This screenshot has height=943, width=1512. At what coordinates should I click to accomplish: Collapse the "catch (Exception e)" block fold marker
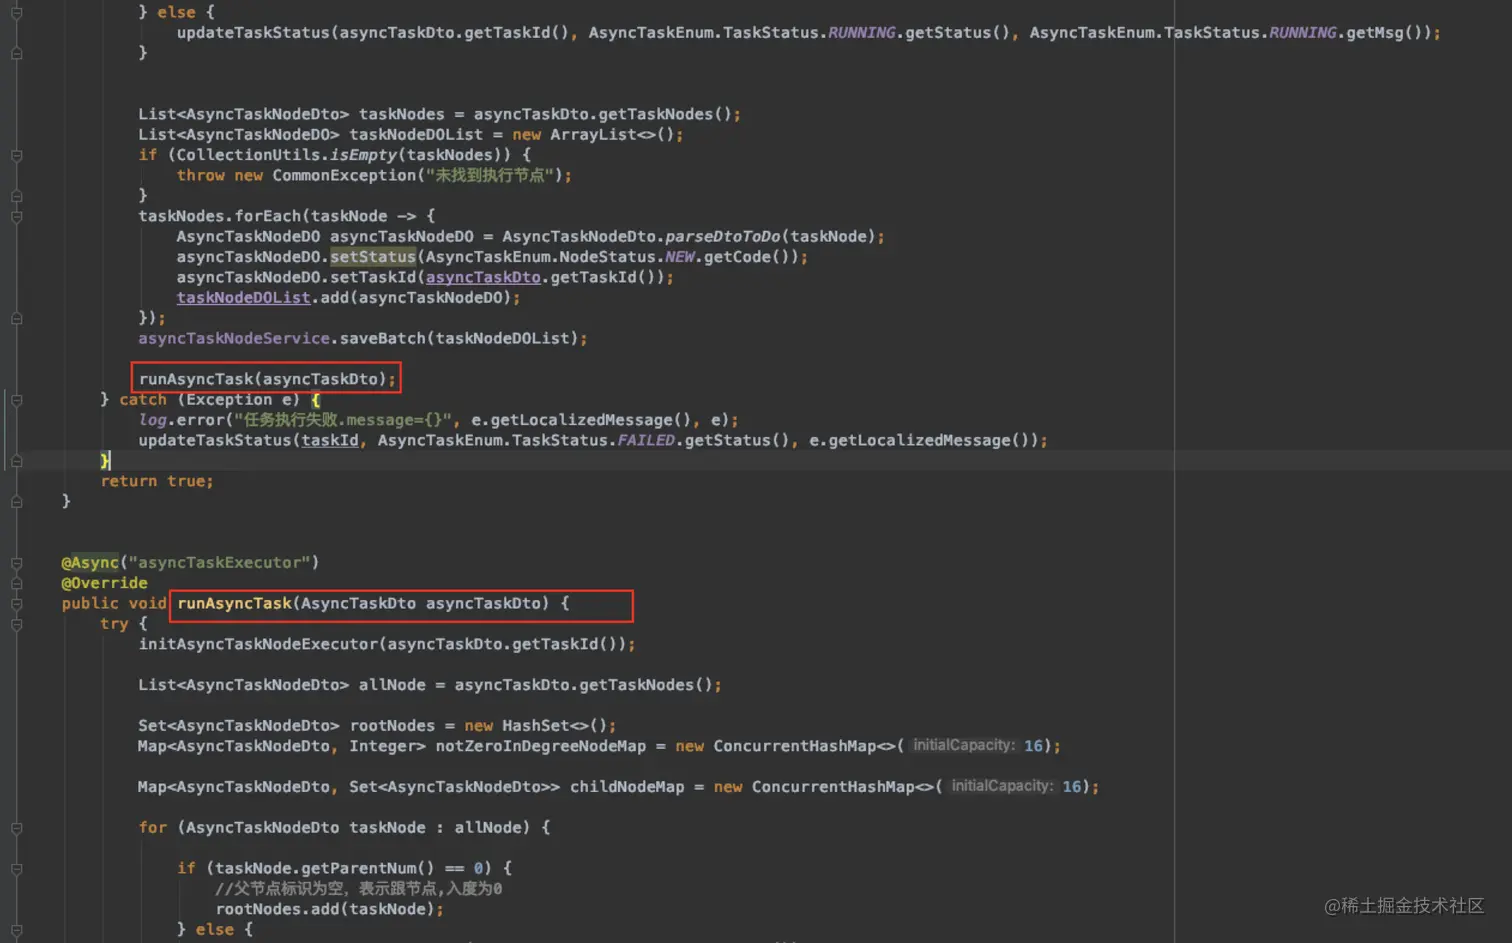point(17,400)
